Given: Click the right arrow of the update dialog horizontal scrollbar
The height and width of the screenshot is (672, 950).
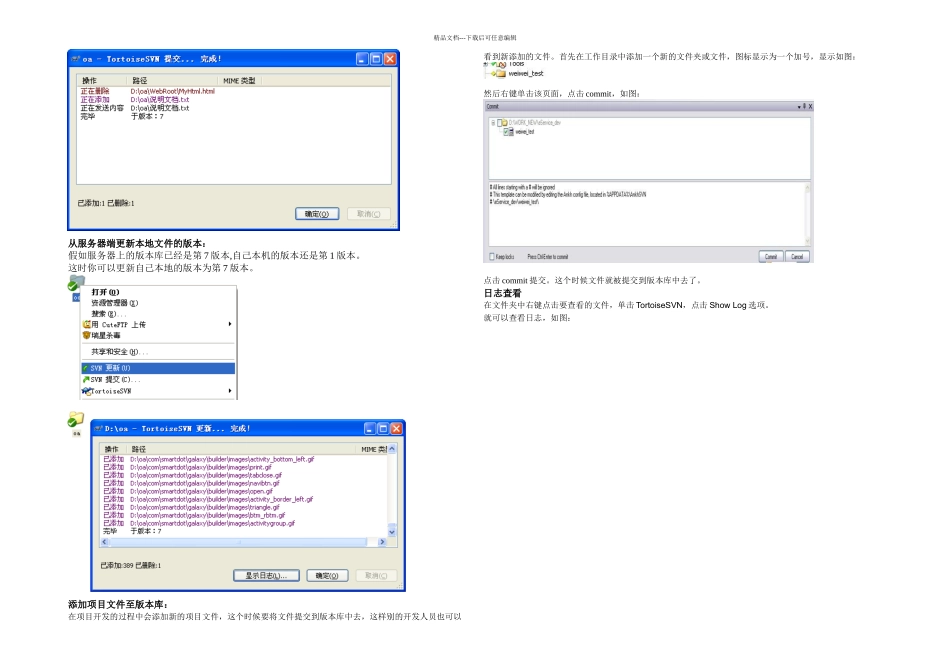Looking at the screenshot, I should (382, 542).
